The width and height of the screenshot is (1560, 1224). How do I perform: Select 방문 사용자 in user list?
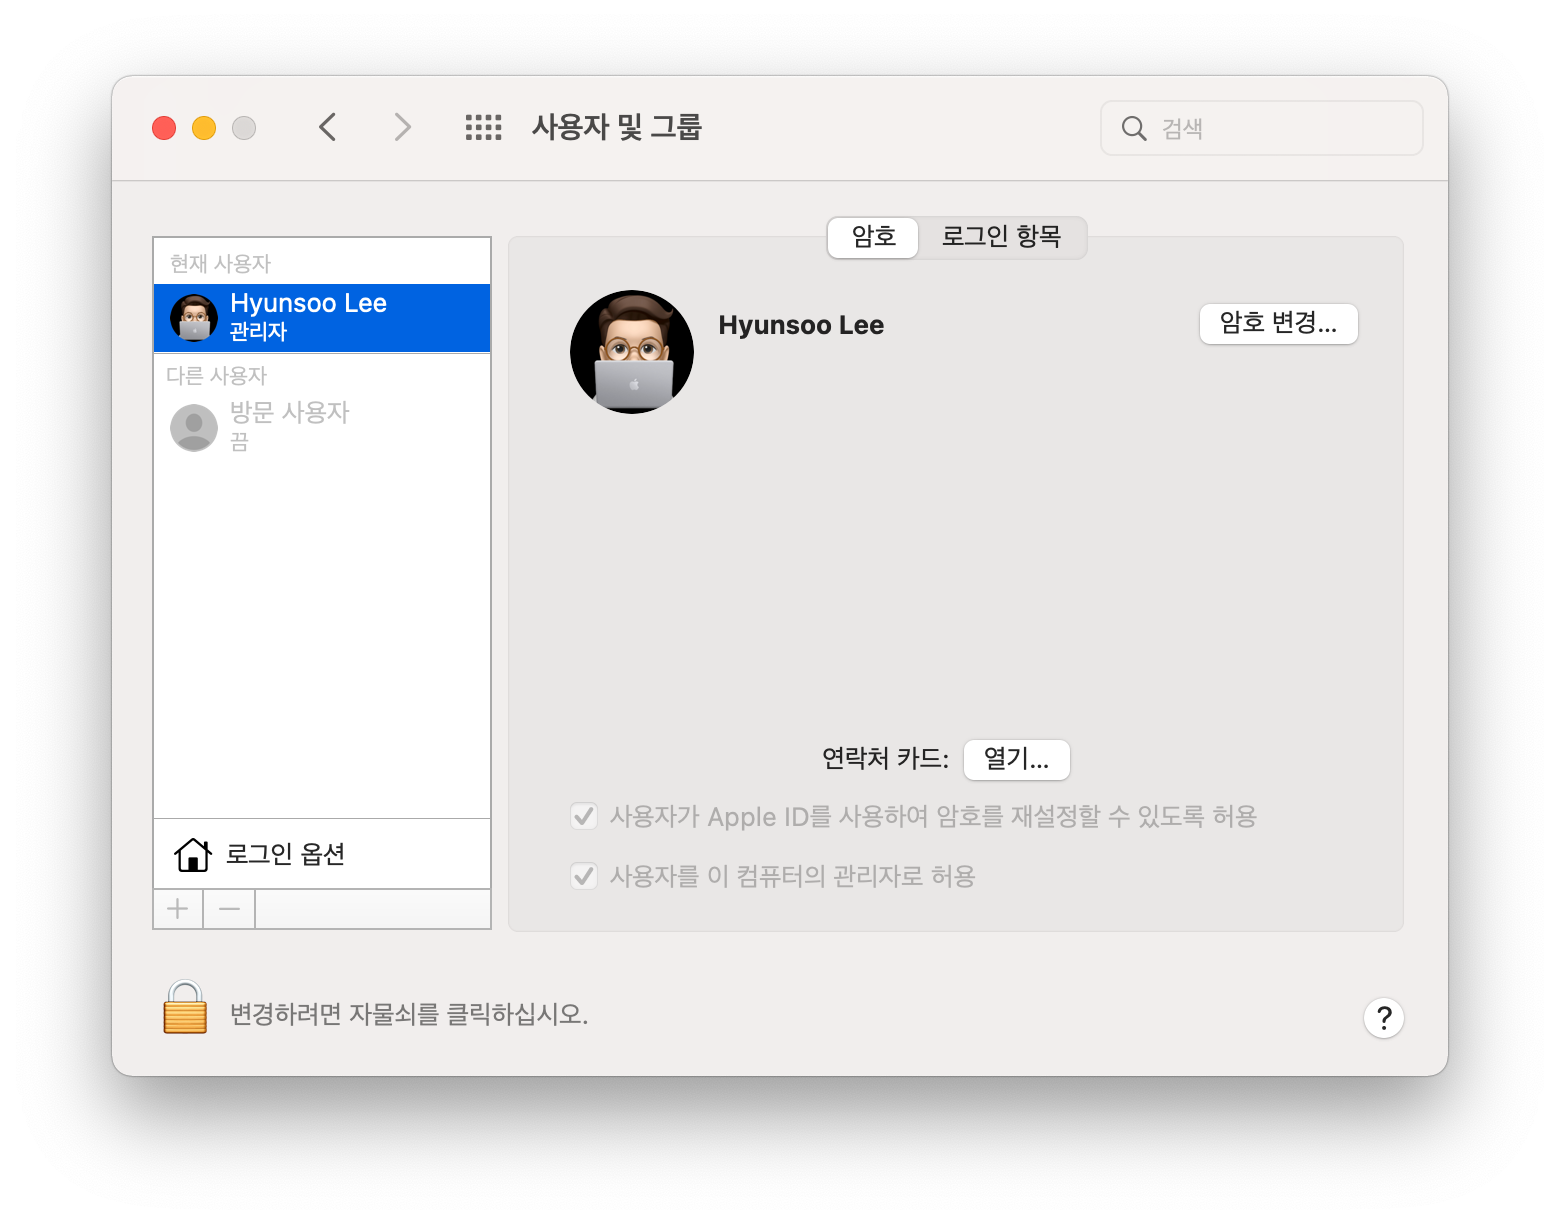pyautogui.click(x=322, y=427)
